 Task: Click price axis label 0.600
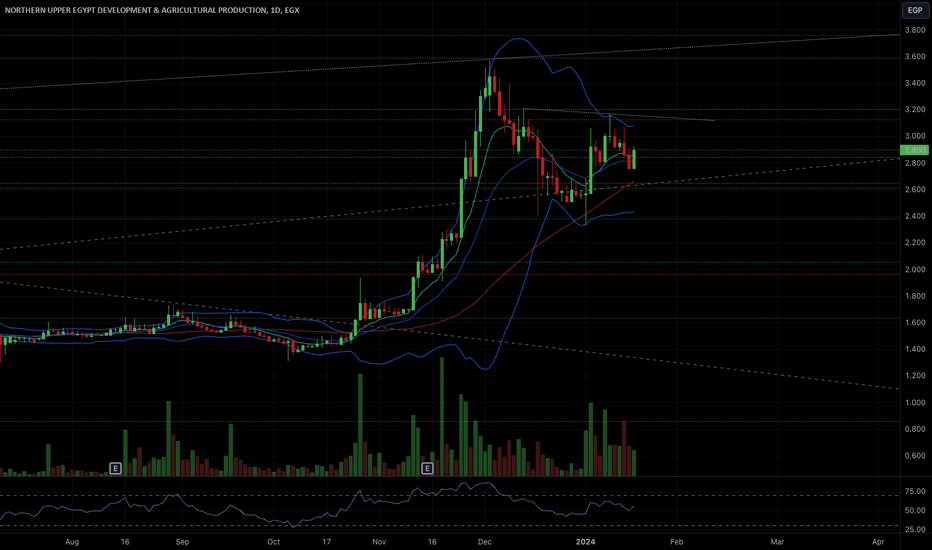[915, 456]
